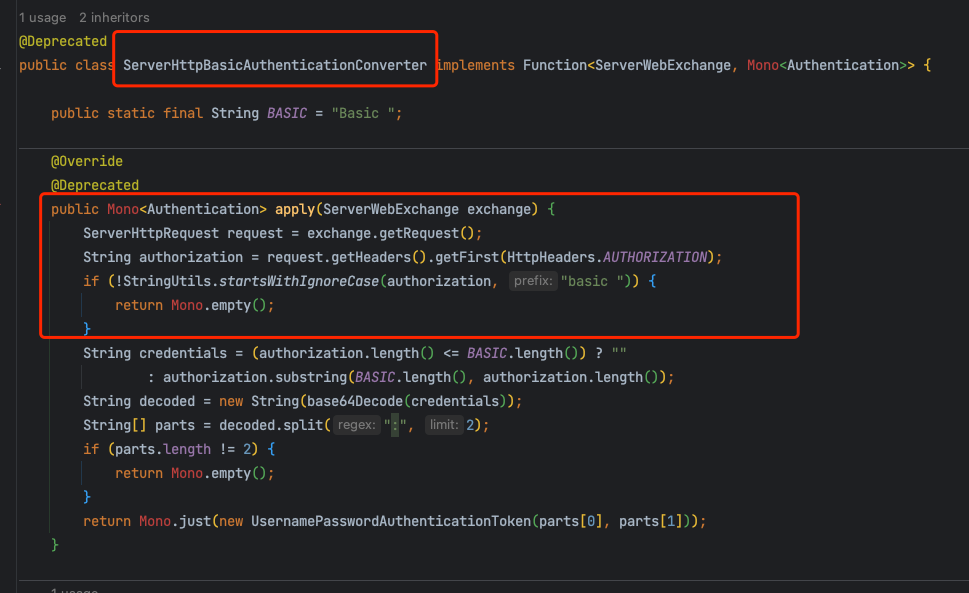969x593 pixels.
Task: Click the "prefix:" inlay parameter hint
Action: pos(532,281)
